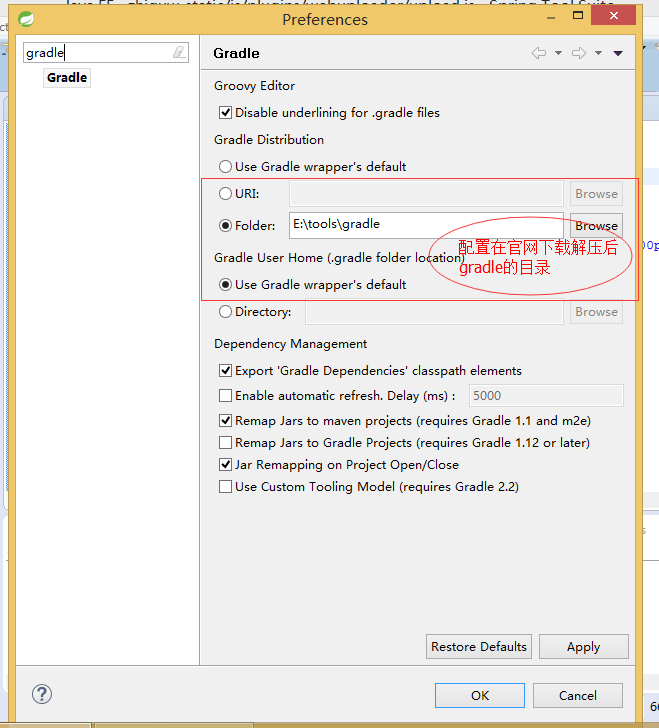Click the forward navigation arrow icon

[x=579, y=53]
